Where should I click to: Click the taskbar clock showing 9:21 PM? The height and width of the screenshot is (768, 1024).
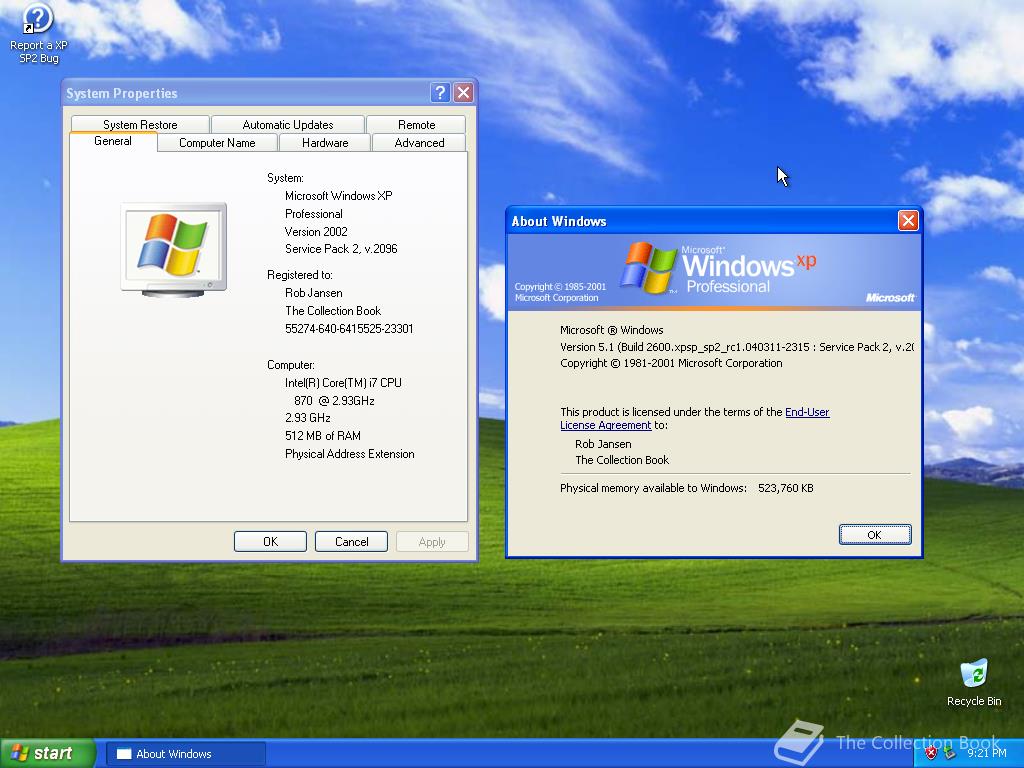pos(985,752)
